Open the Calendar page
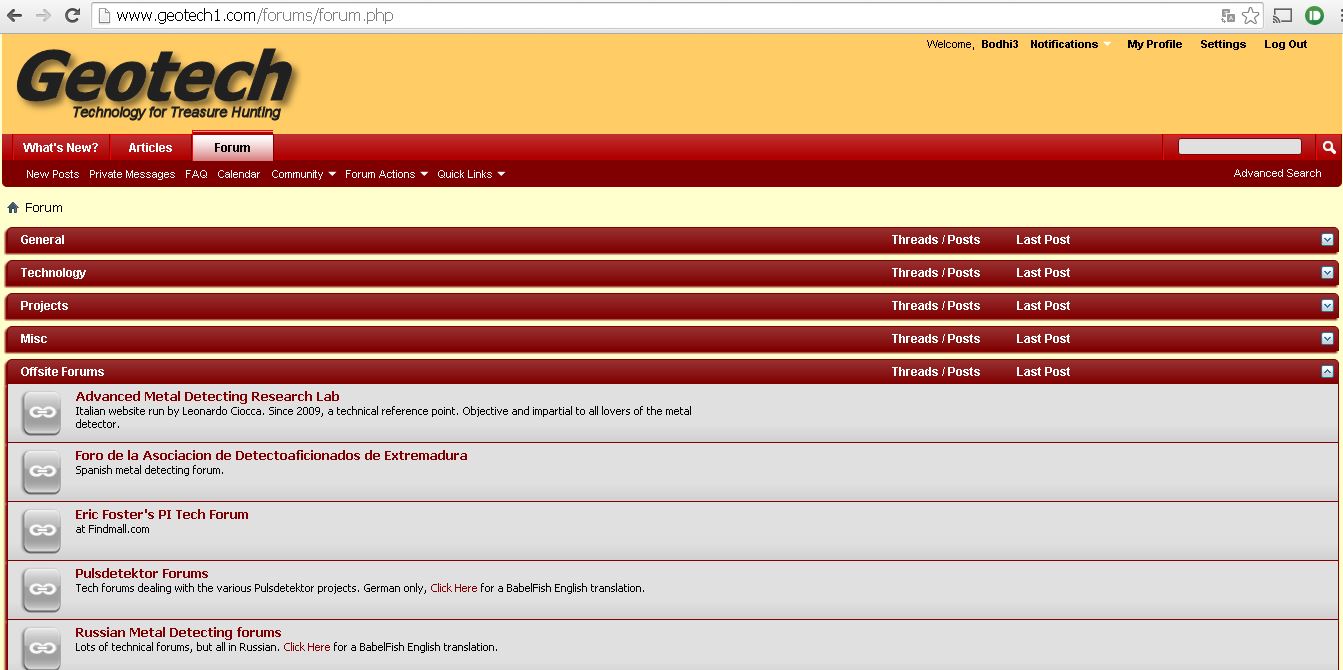 (239, 174)
